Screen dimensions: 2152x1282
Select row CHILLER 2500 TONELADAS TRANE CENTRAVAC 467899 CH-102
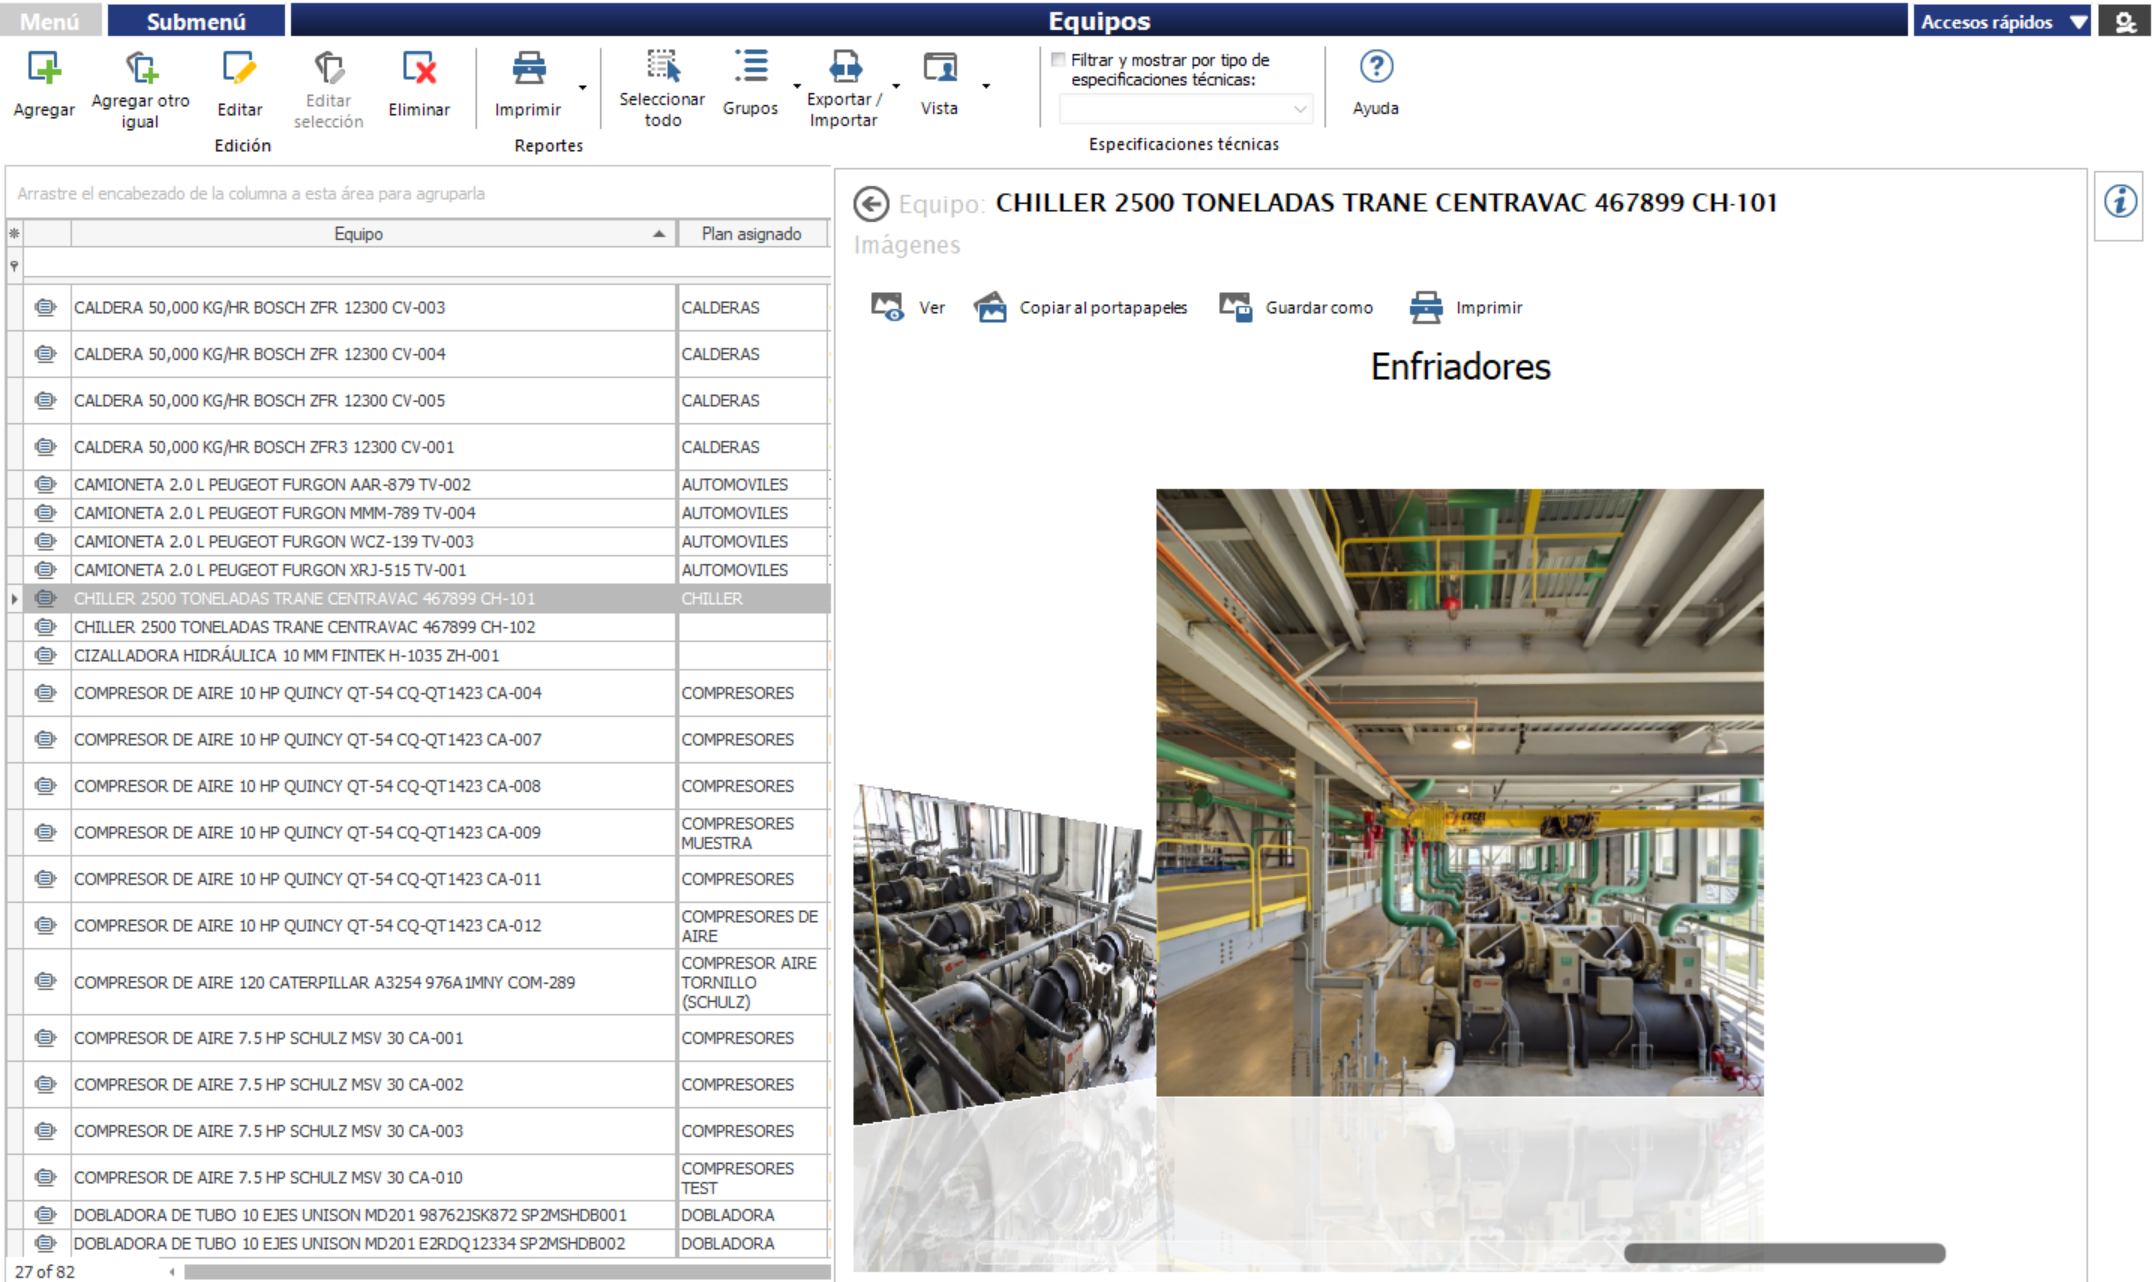418,627
